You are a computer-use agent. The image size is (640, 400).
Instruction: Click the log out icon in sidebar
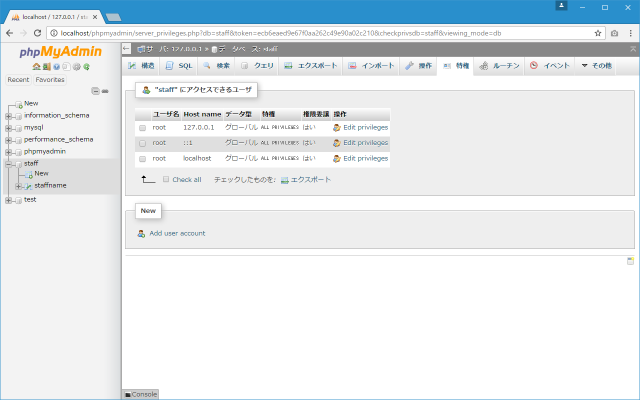47,67
